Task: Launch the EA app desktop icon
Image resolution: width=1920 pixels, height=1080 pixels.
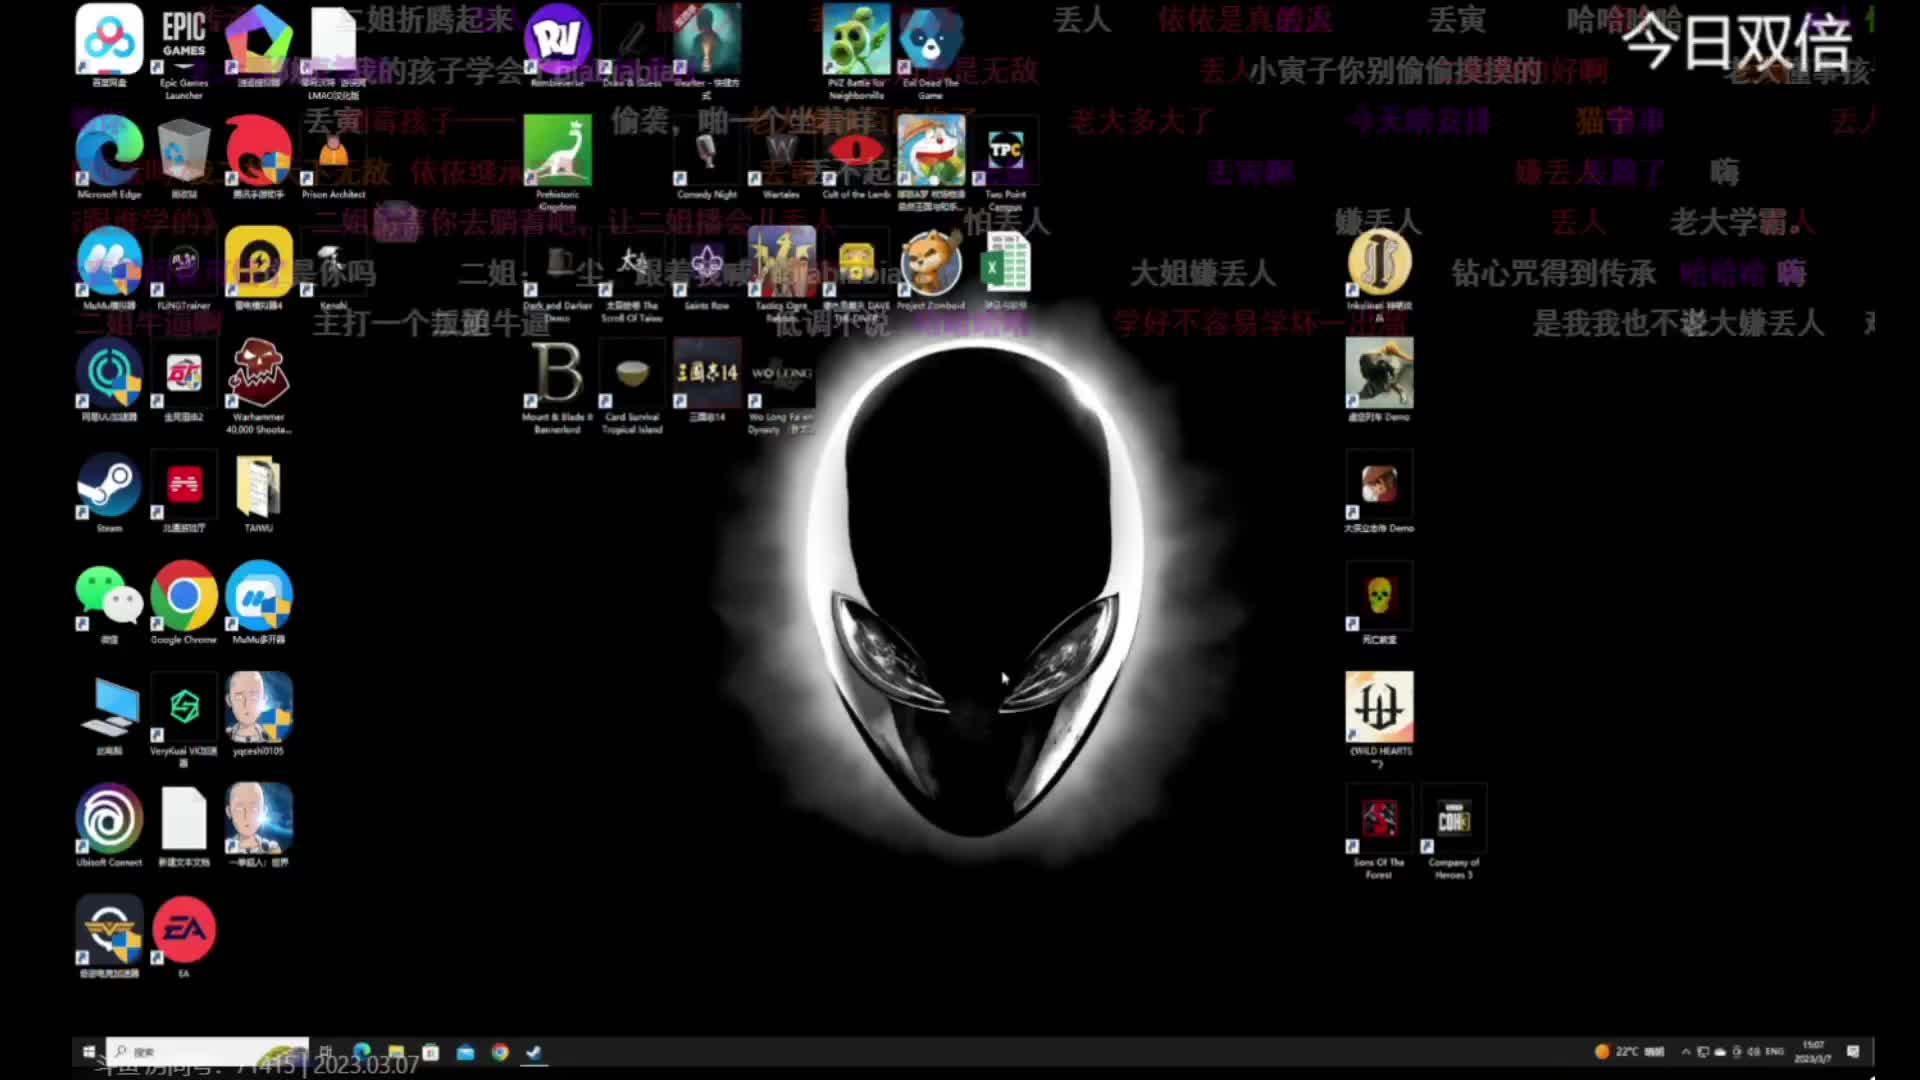Action: click(x=184, y=937)
